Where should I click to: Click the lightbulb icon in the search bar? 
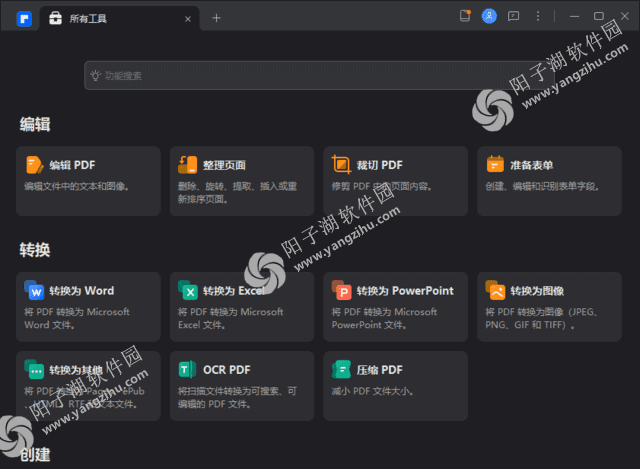point(95,76)
